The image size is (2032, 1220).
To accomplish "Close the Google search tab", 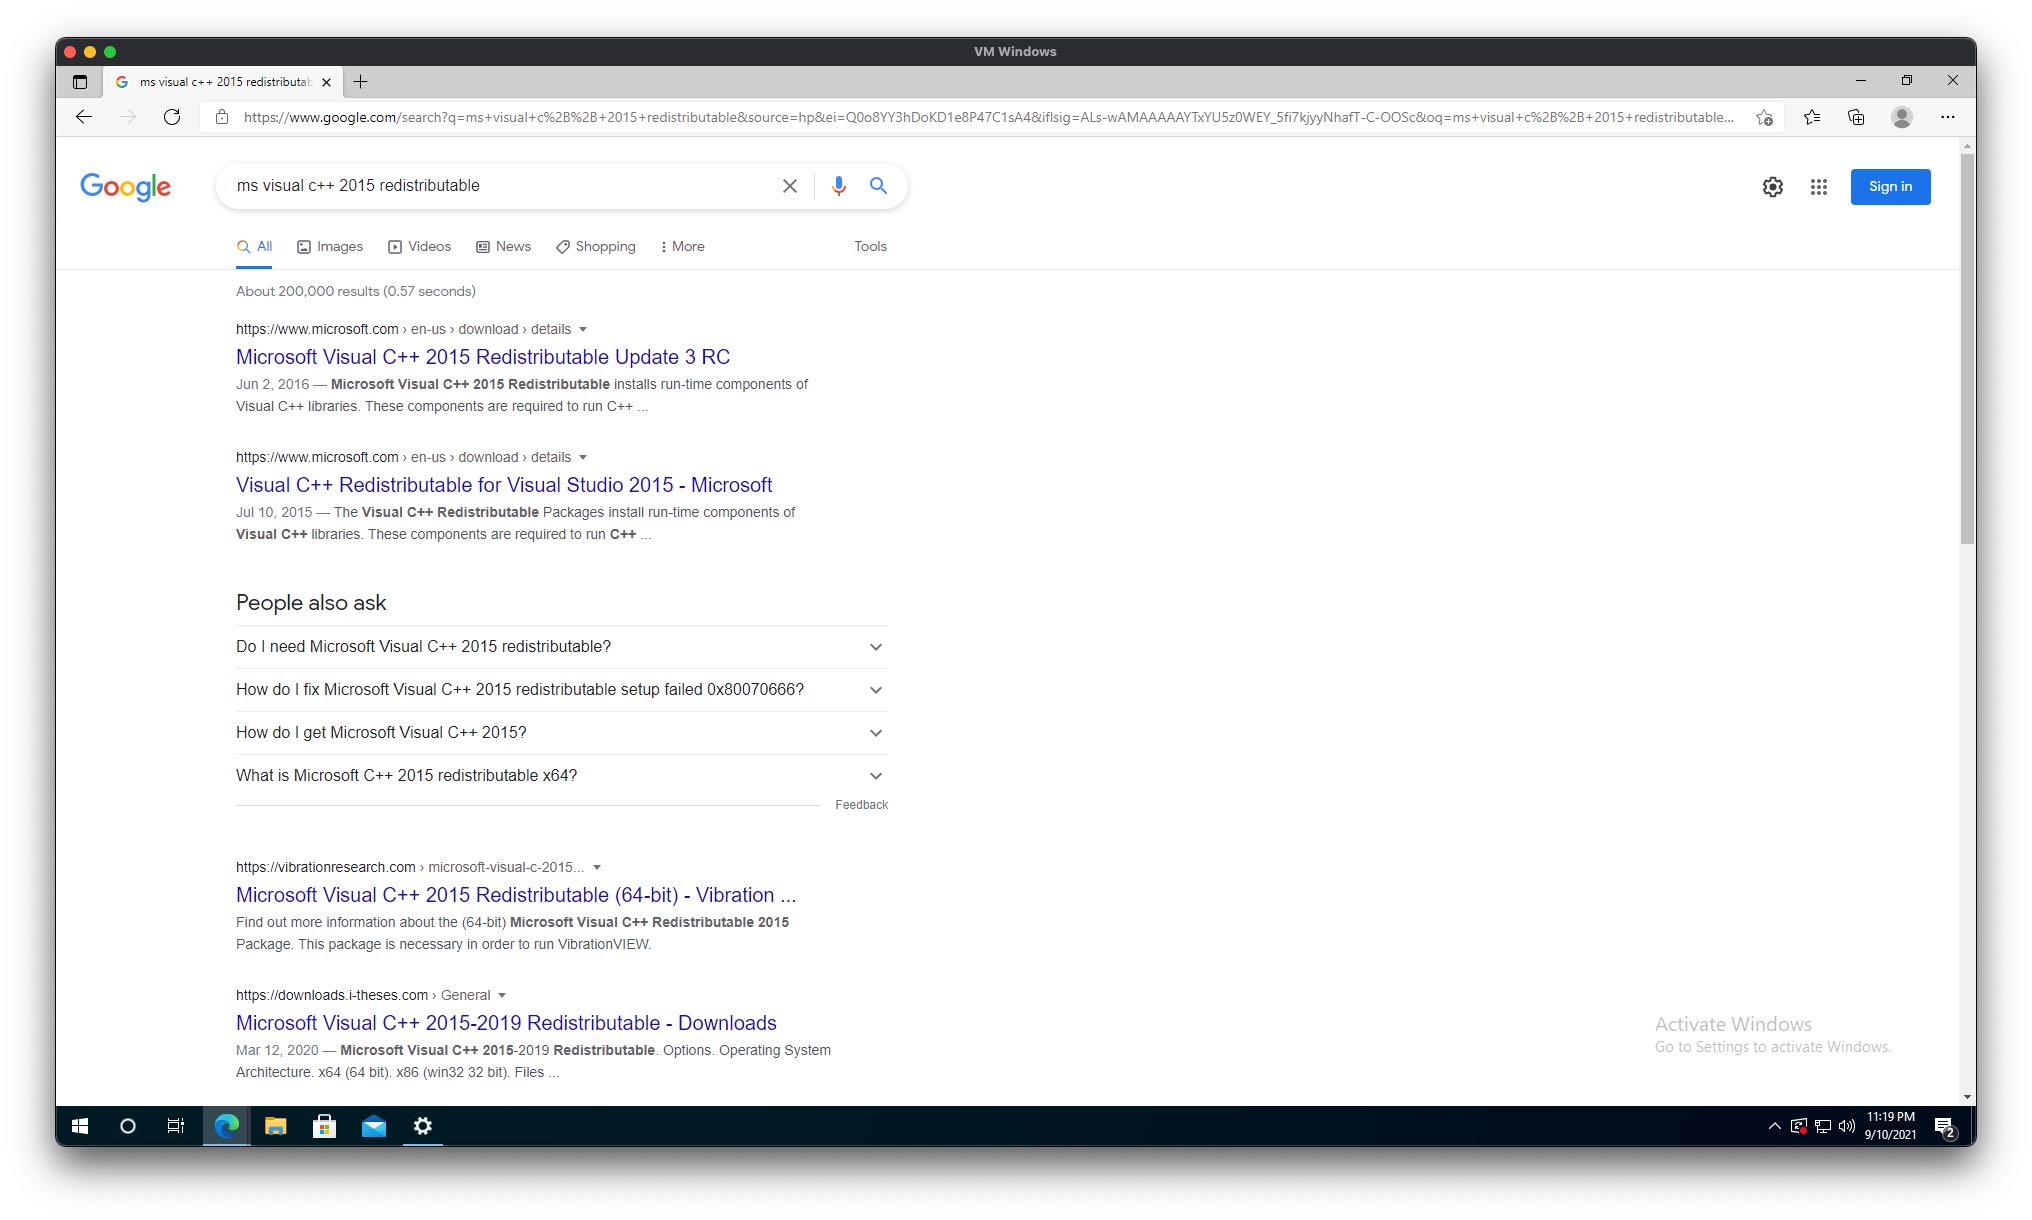I will (x=326, y=82).
